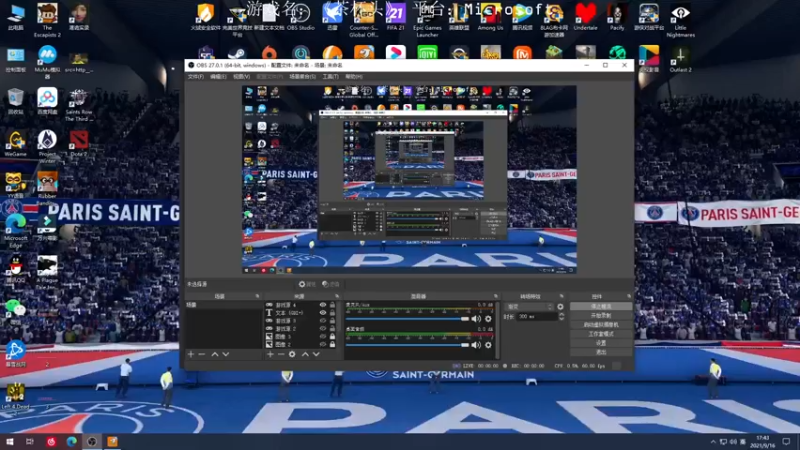800x450 pixels.
Task: Open OBS Studio desktop shortcut
Action: (301, 17)
